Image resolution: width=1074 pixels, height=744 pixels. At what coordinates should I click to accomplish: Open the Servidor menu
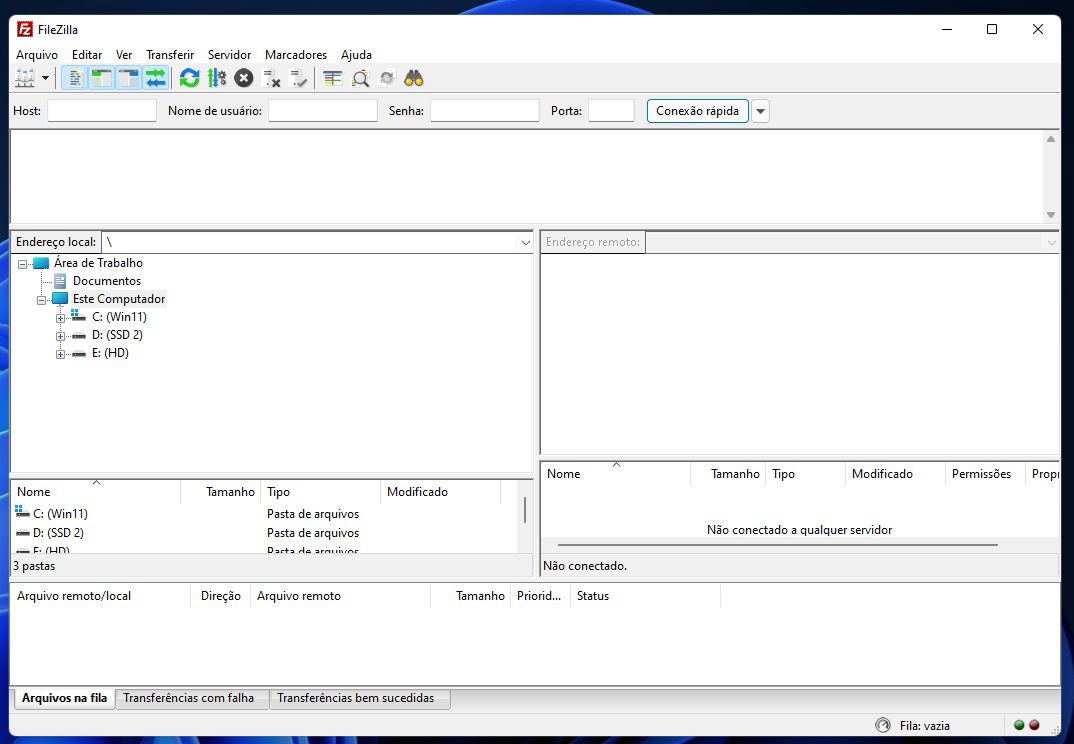point(229,55)
